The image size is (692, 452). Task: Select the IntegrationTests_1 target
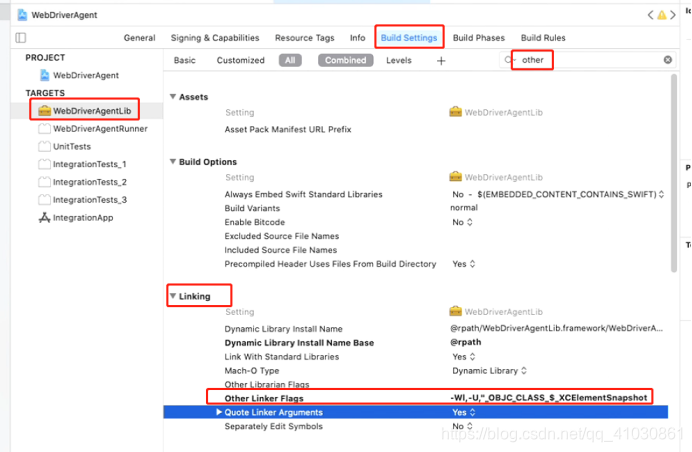(x=83, y=164)
